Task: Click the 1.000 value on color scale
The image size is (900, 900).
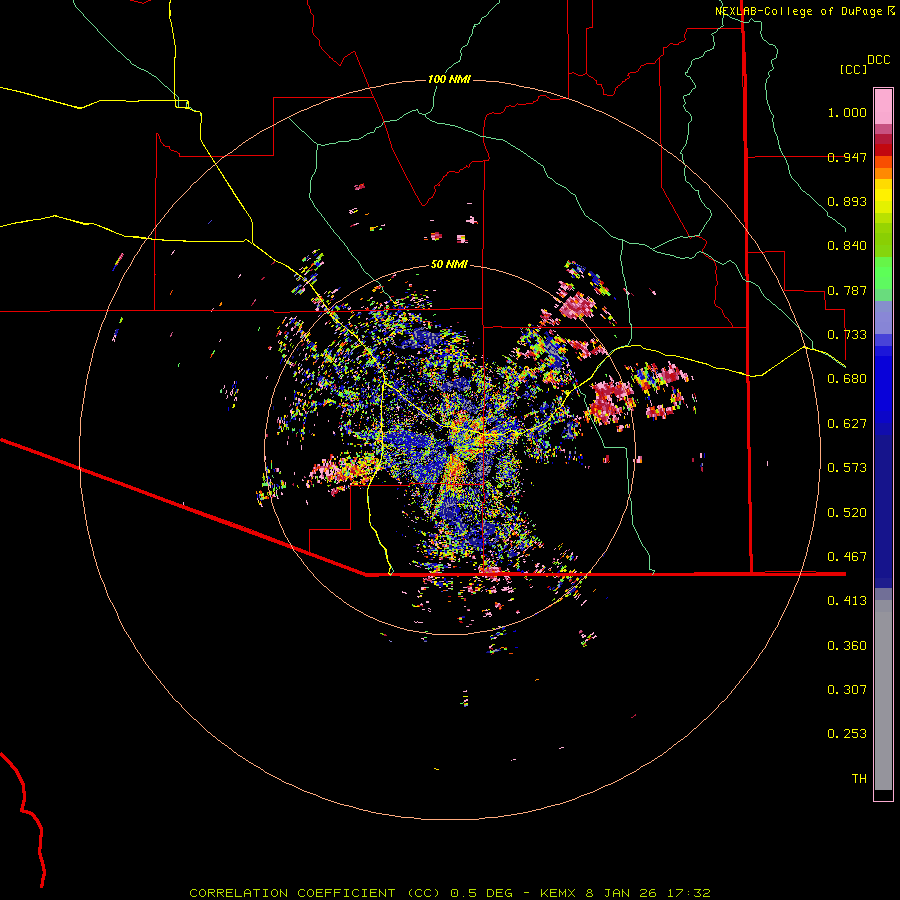Action: click(x=847, y=112)
